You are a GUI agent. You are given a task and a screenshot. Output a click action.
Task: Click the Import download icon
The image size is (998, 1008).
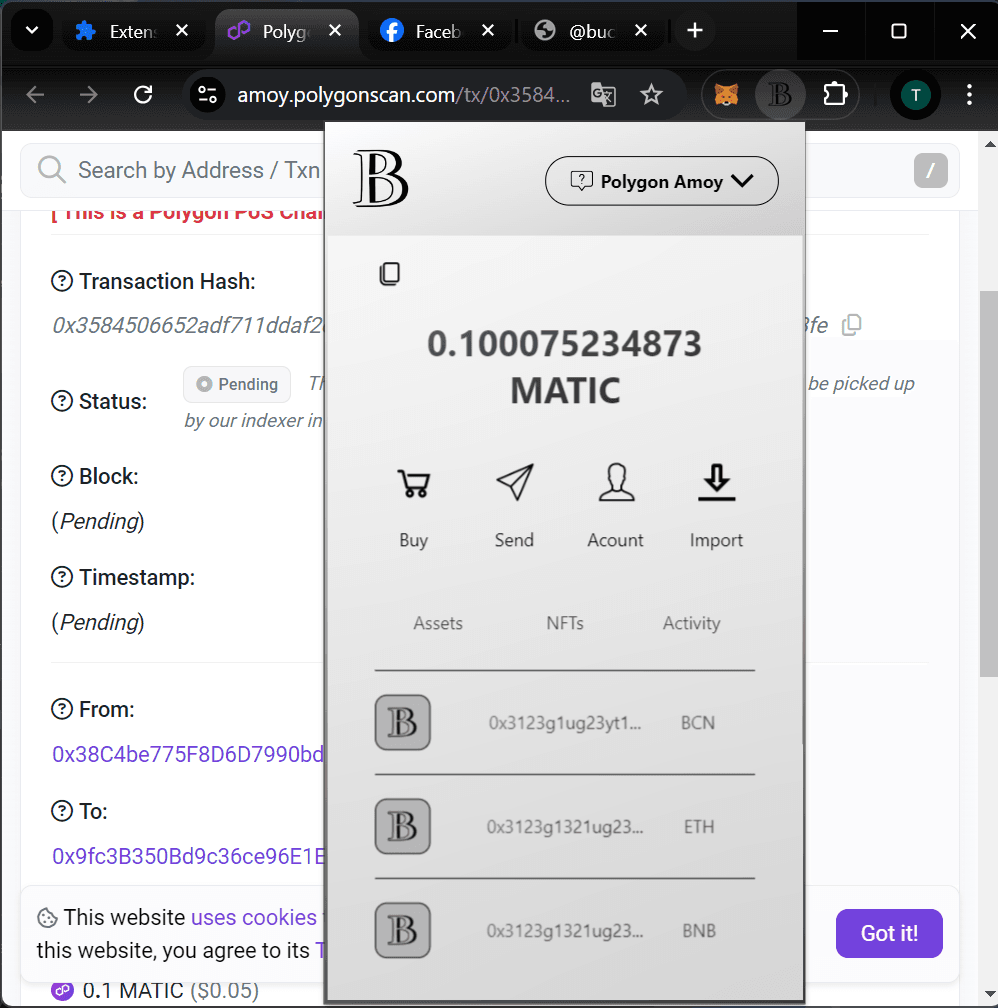pyautogui.click(x=716, y=482)
